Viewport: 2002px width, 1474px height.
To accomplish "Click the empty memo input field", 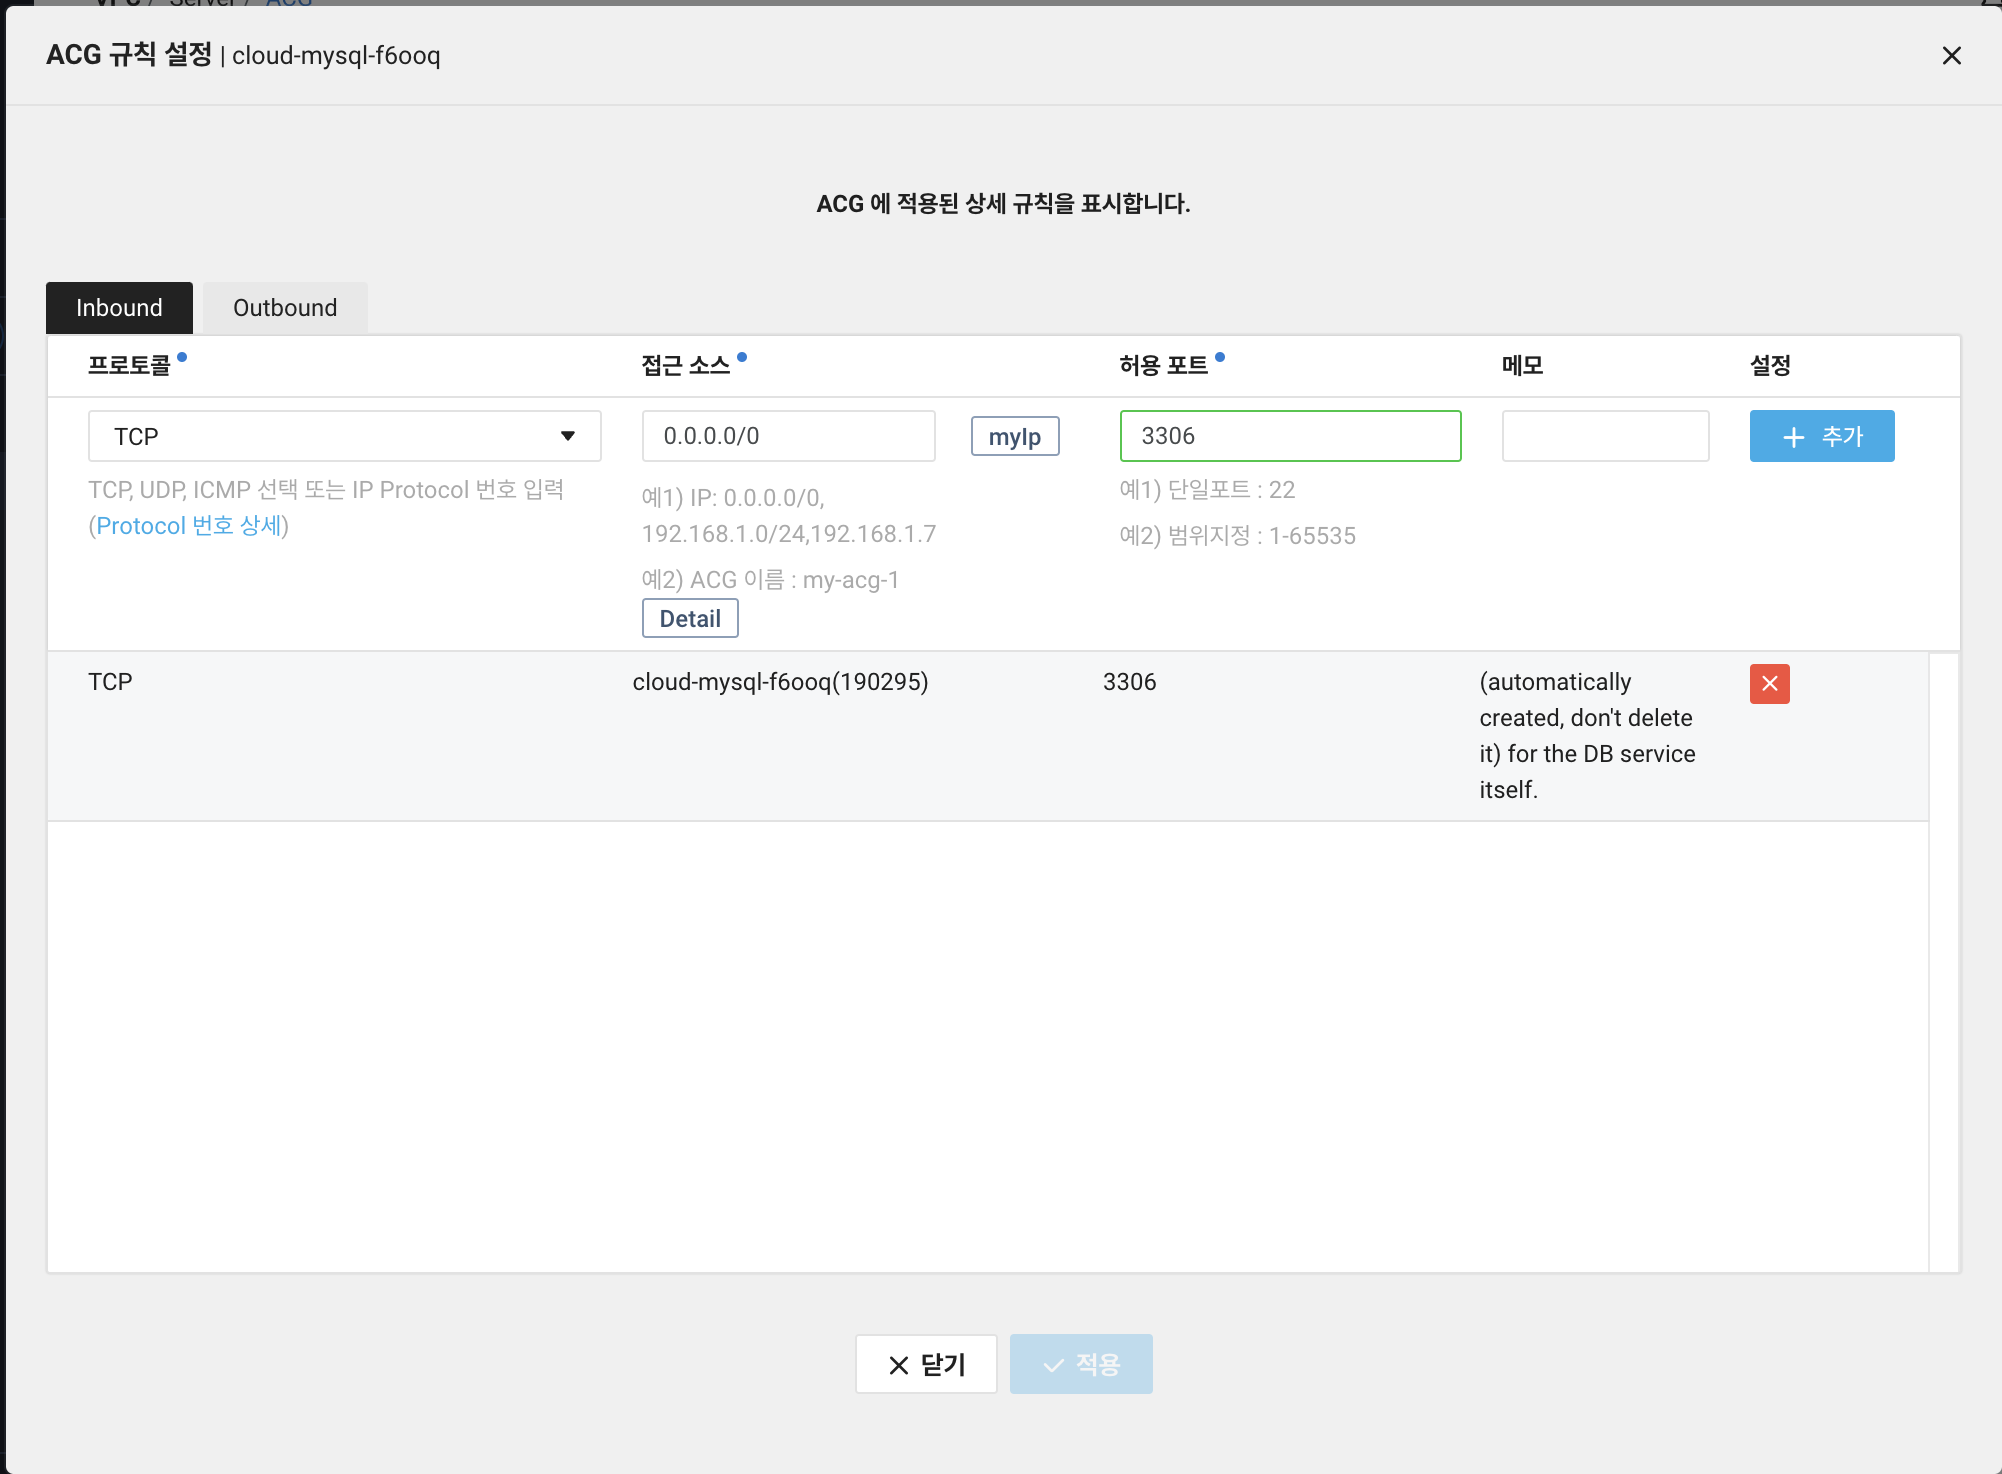I will [x=1604, y=437].
